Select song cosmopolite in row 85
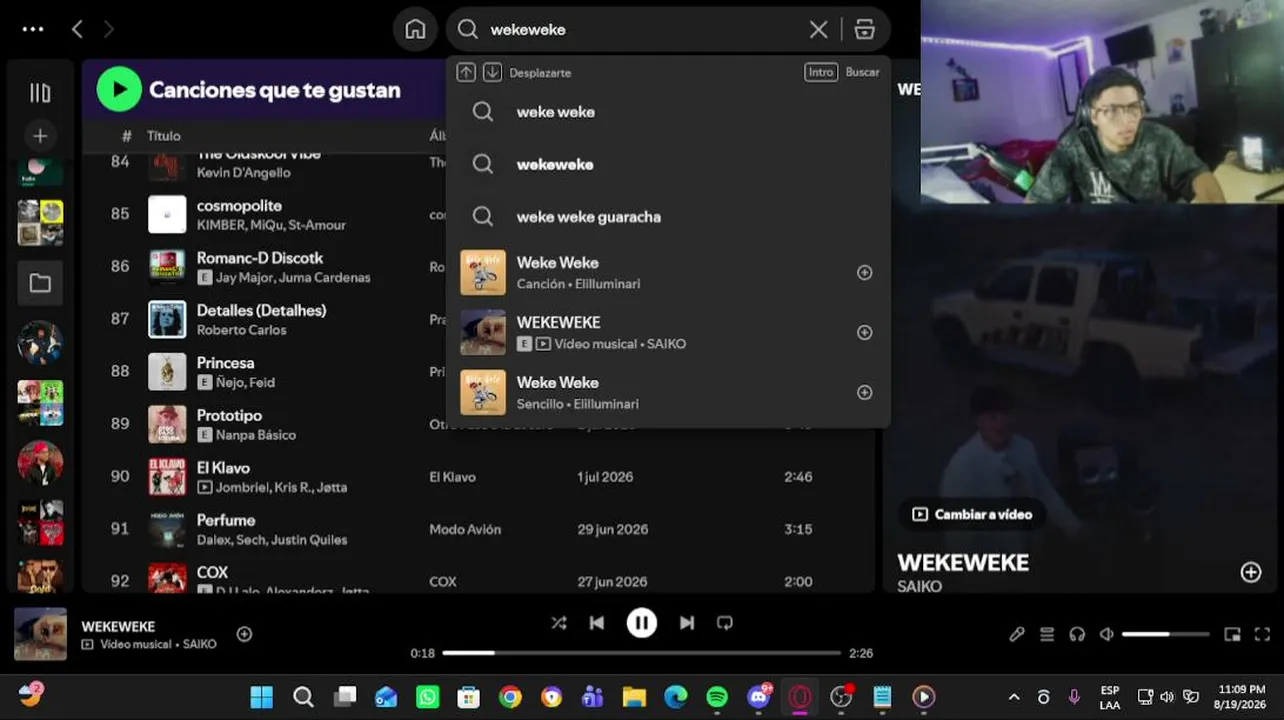This screenshot has width=1284, height=720. (x=239, y=205)
